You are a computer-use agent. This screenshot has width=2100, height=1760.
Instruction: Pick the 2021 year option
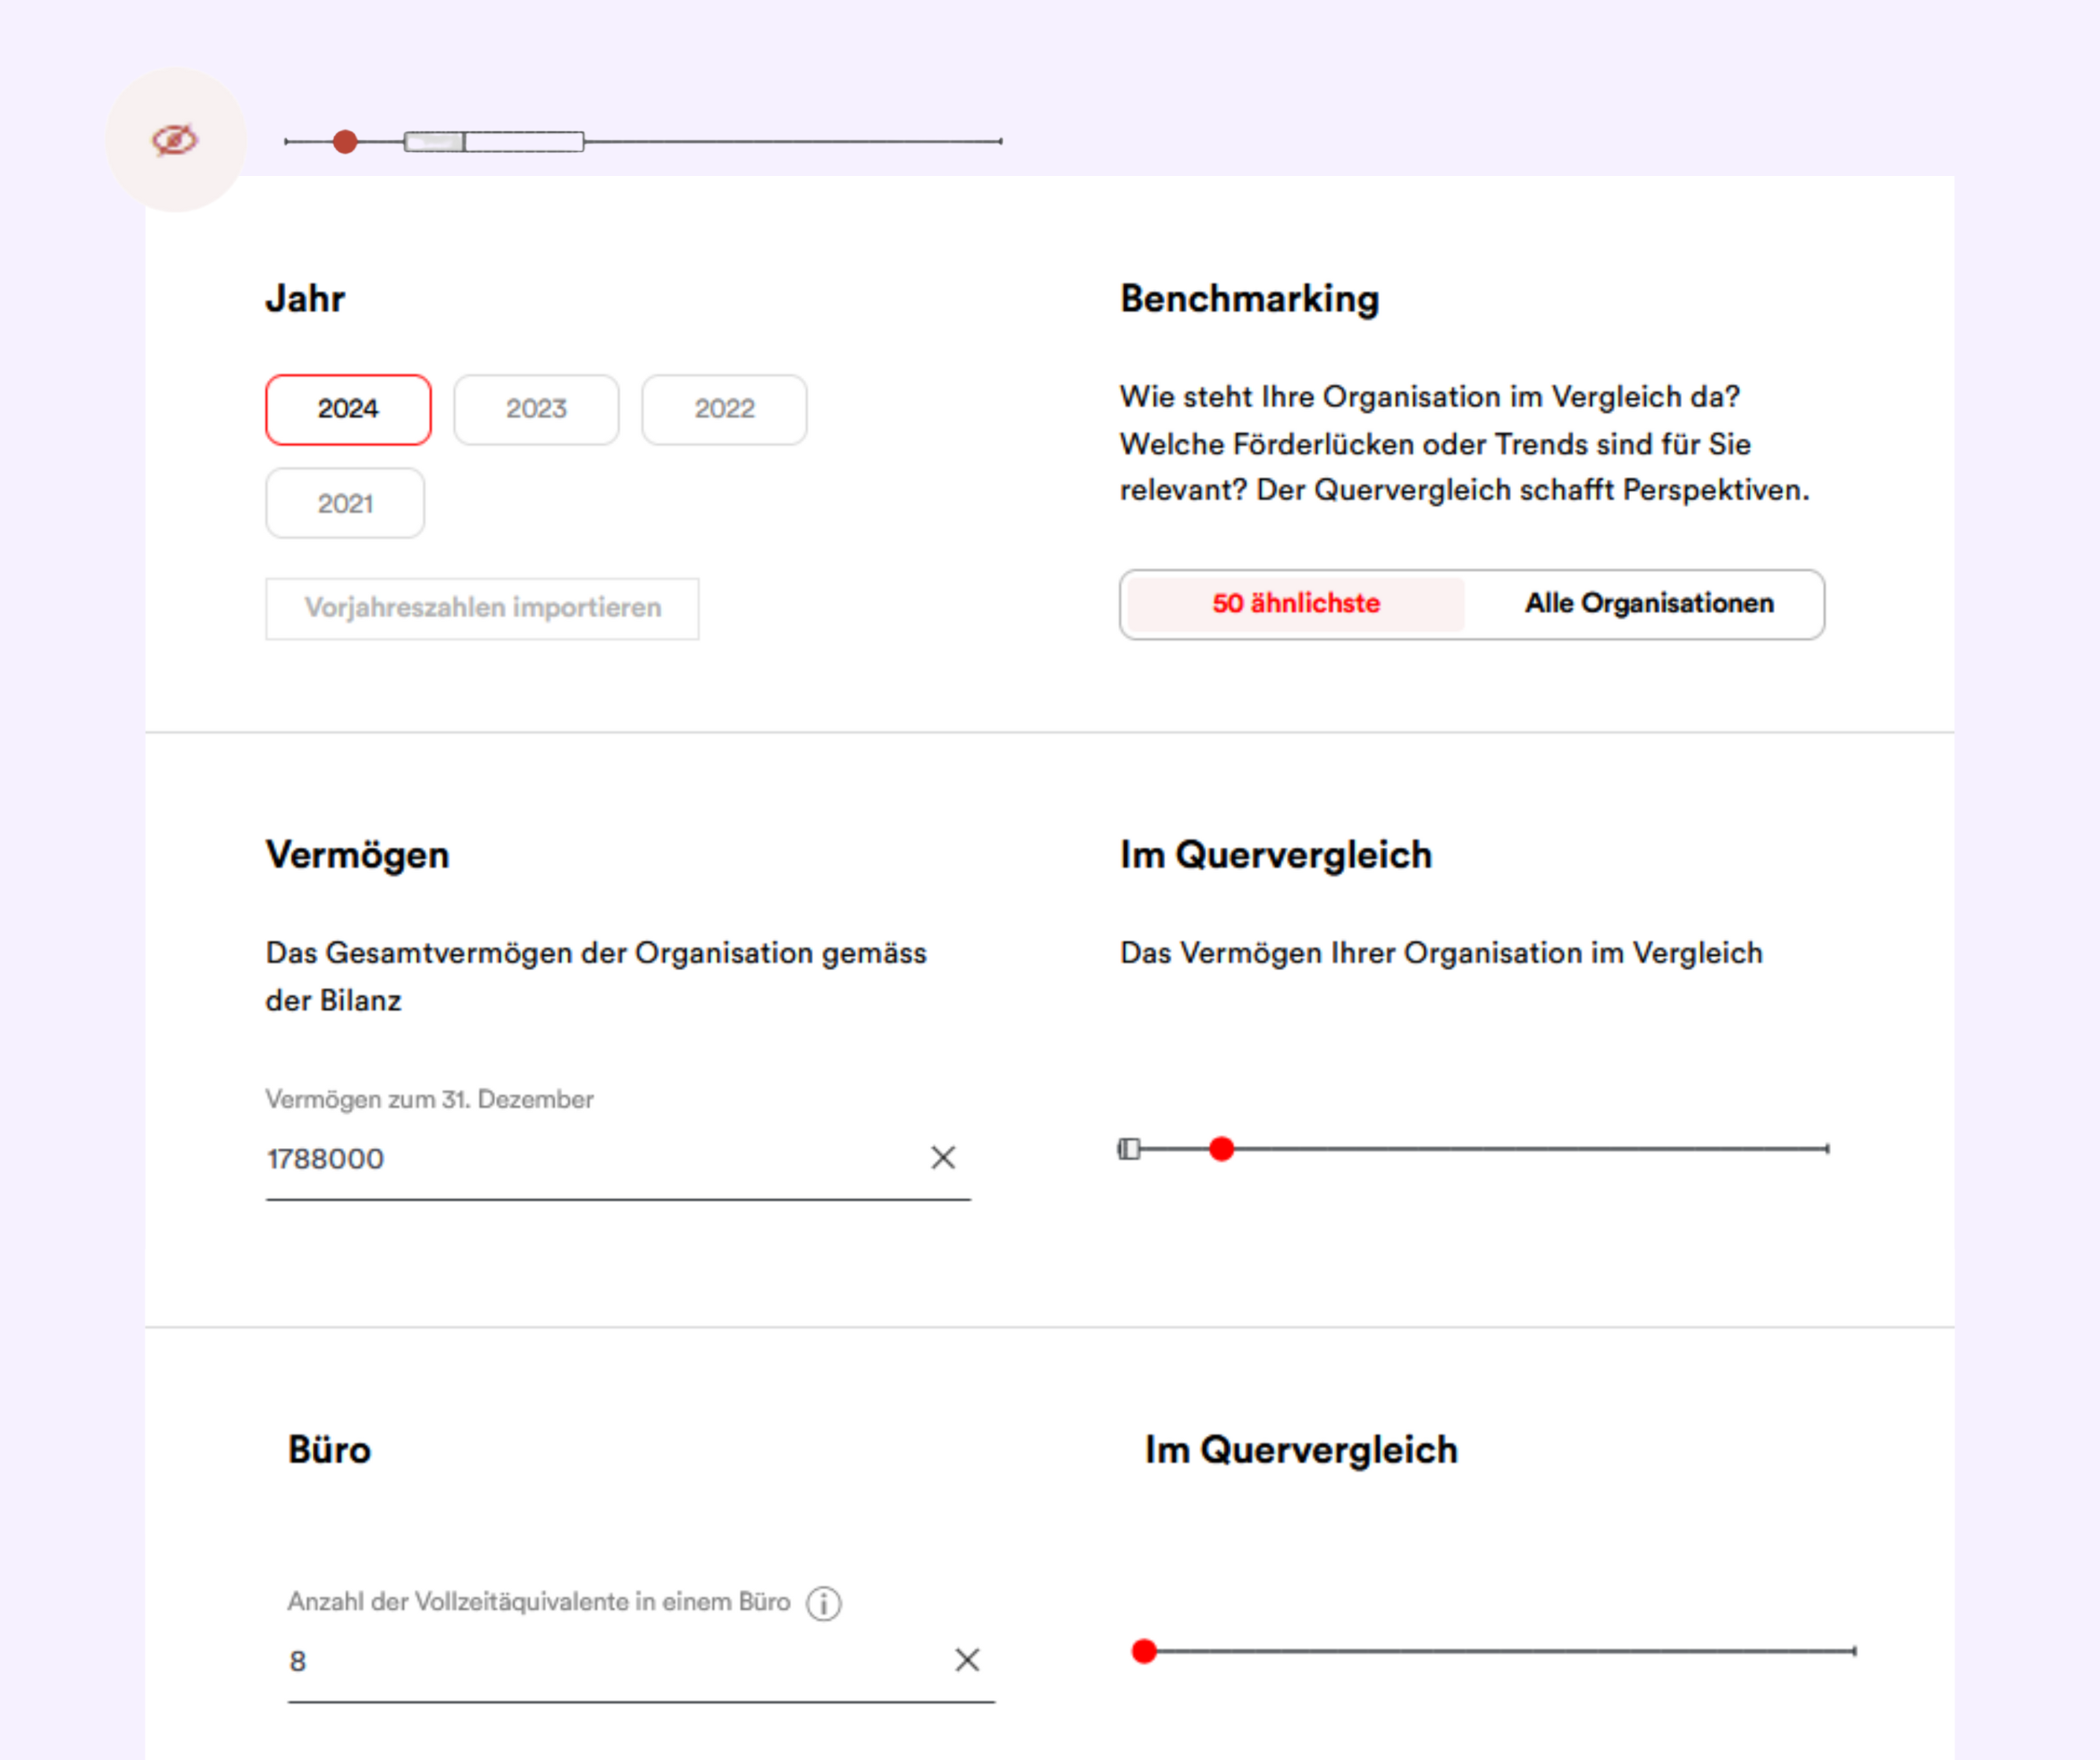point(345,503)
